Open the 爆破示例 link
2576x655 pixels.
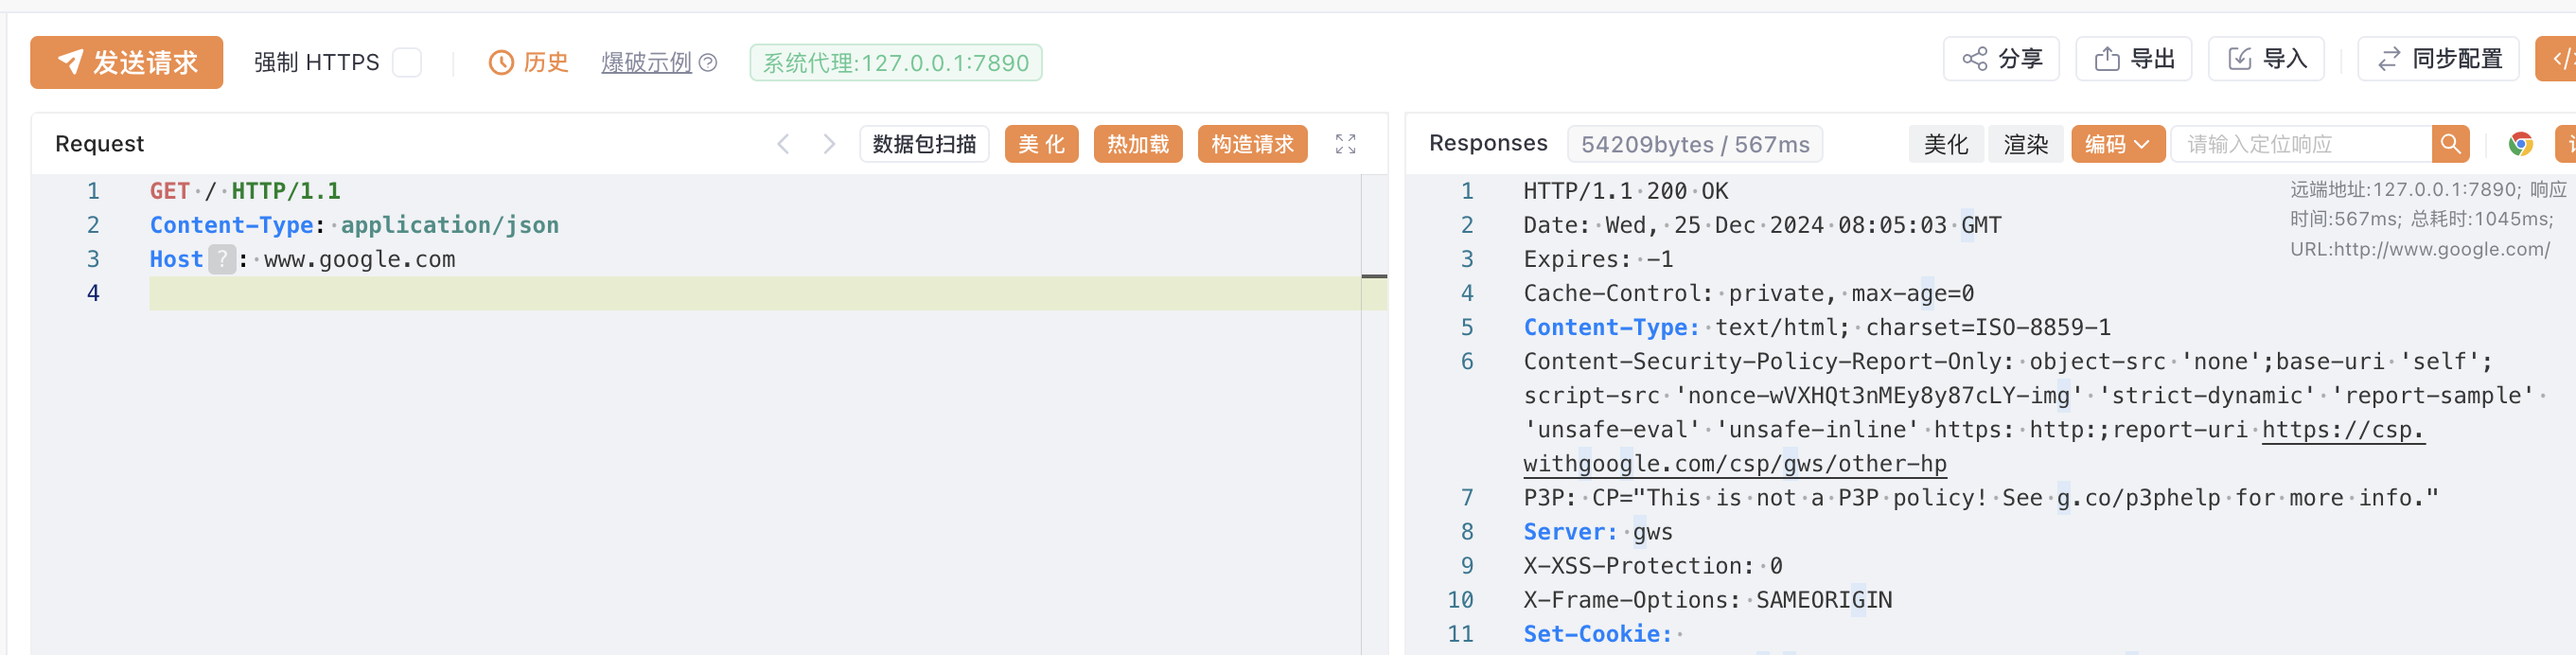coord(646,62)
